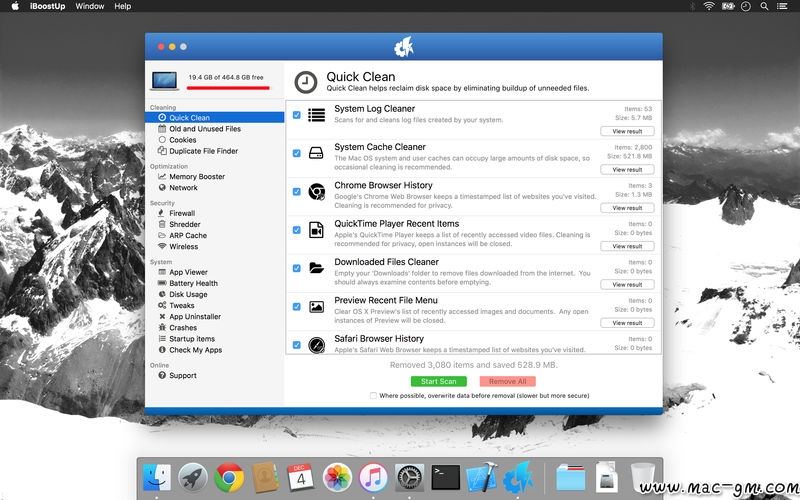Click the System Cache Cleaner drive icon

coord(316,153)
